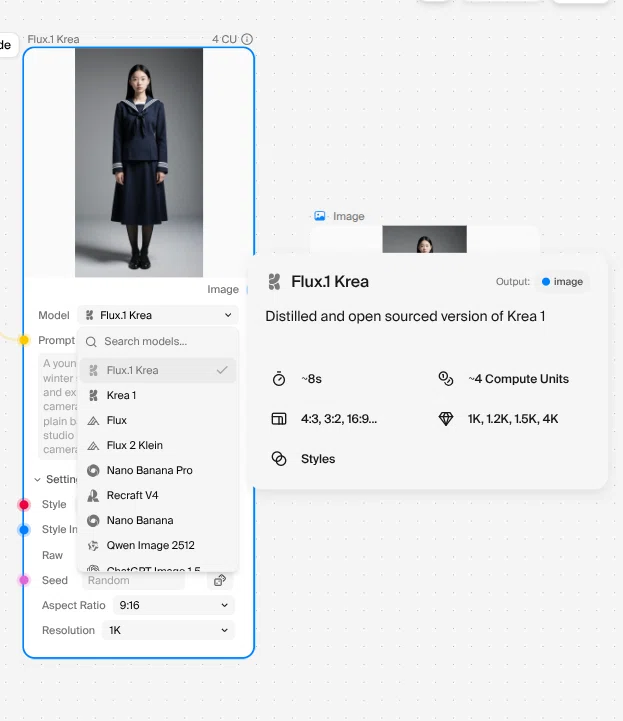The height and width of the screenshot is (721, 623).
Task: Click the Search models input field
Action: pyautogui.click(x=158, y=342)
